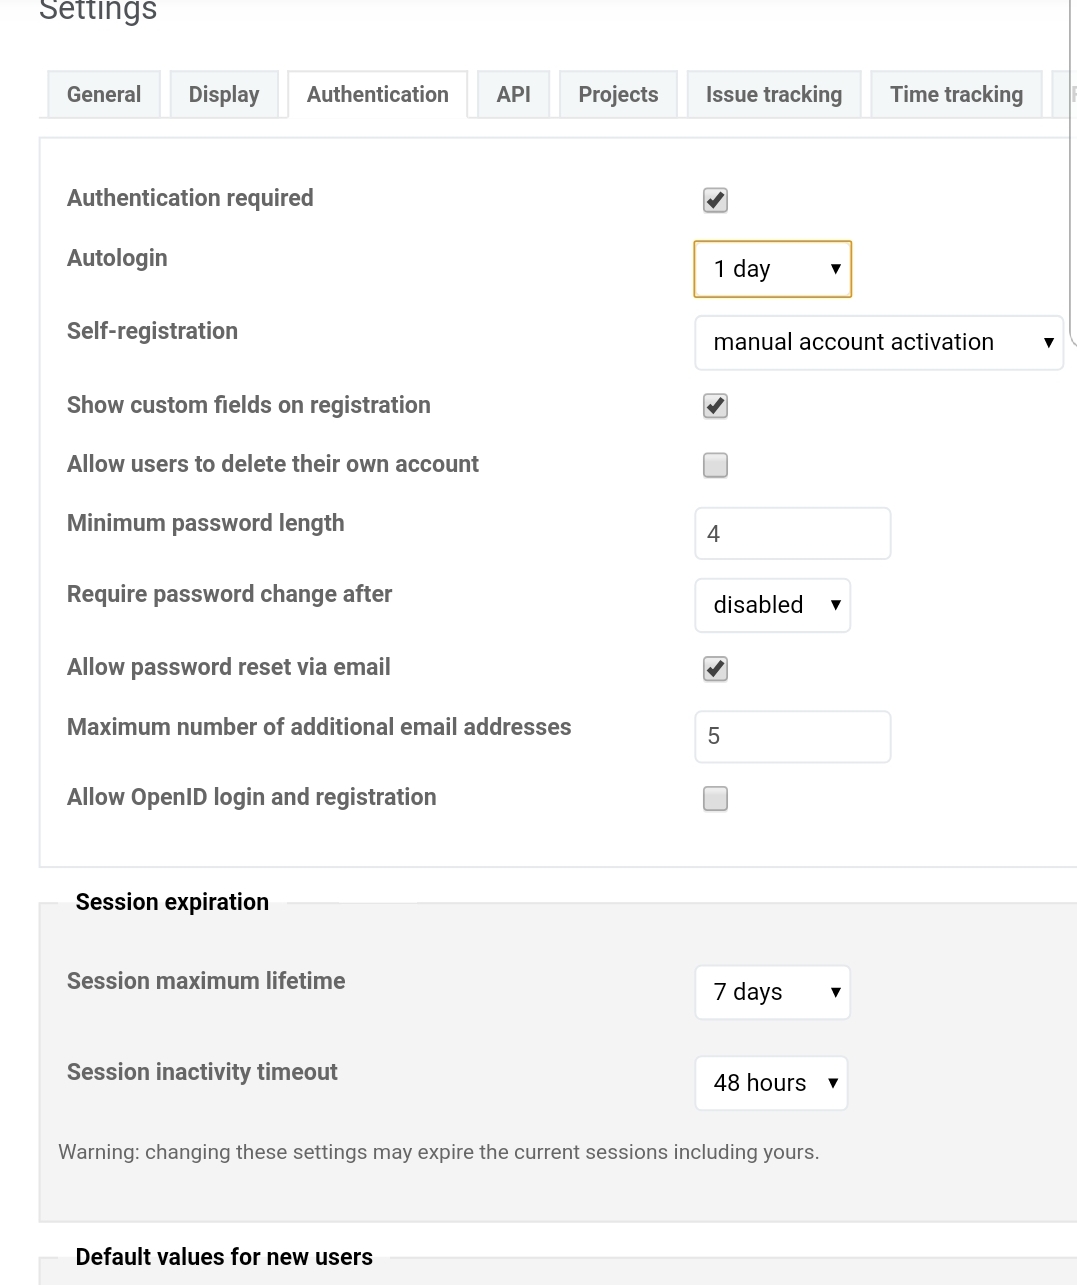Viewport: 1077px width, 1285px height.
Task: Focus the Maximum additional email addresses field
Action: (793, 737)
